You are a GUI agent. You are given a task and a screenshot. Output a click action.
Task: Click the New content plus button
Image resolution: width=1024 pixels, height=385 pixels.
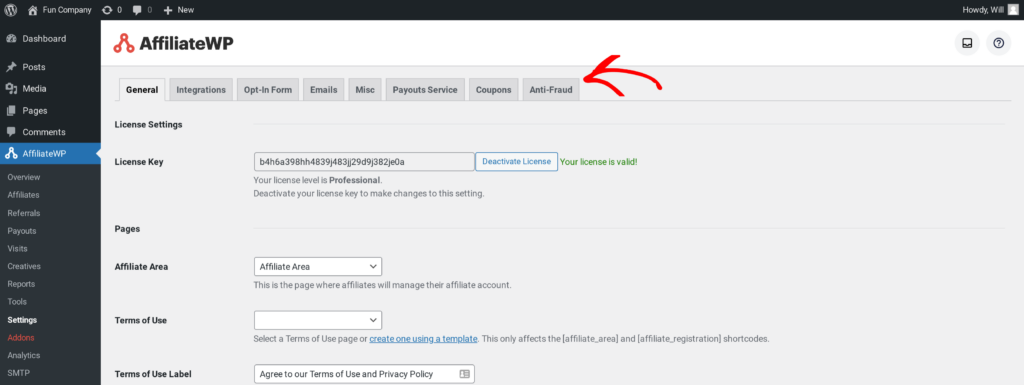coord(178,10)
